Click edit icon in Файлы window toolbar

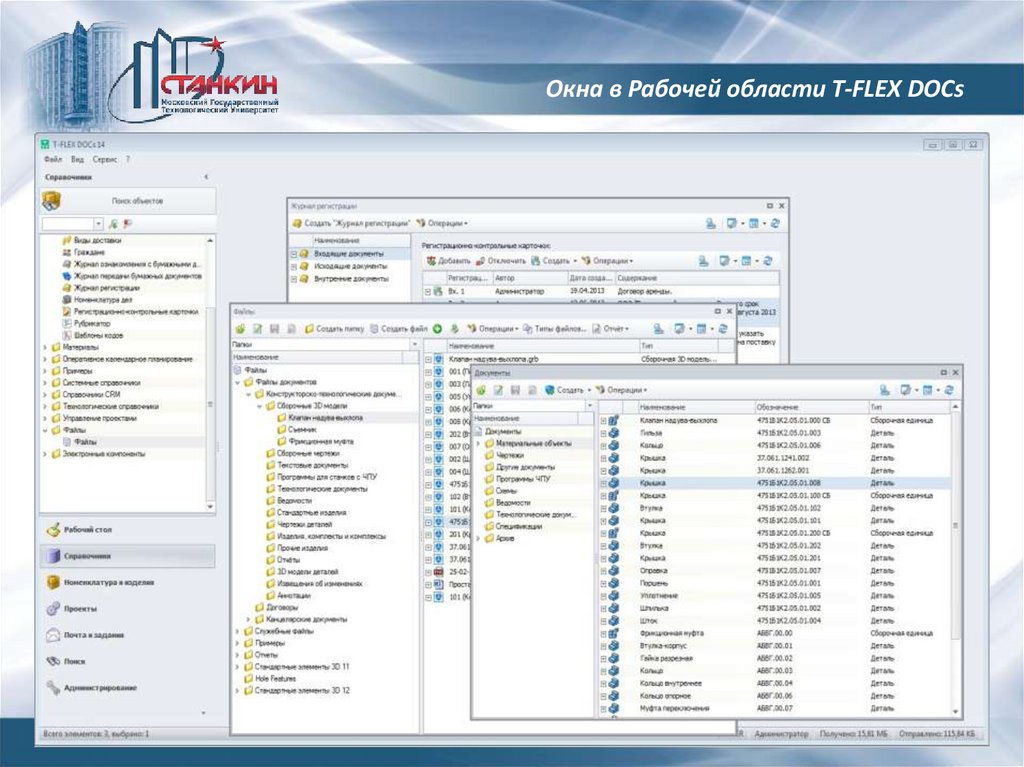(258, 329)
